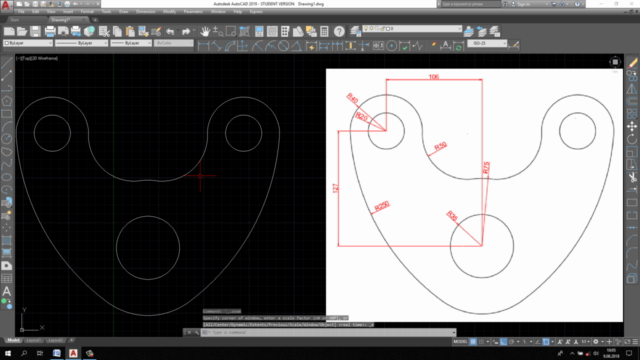Select the Line draw tool
The height and width of the screenshot is (360, 640).
coord(7,62)
